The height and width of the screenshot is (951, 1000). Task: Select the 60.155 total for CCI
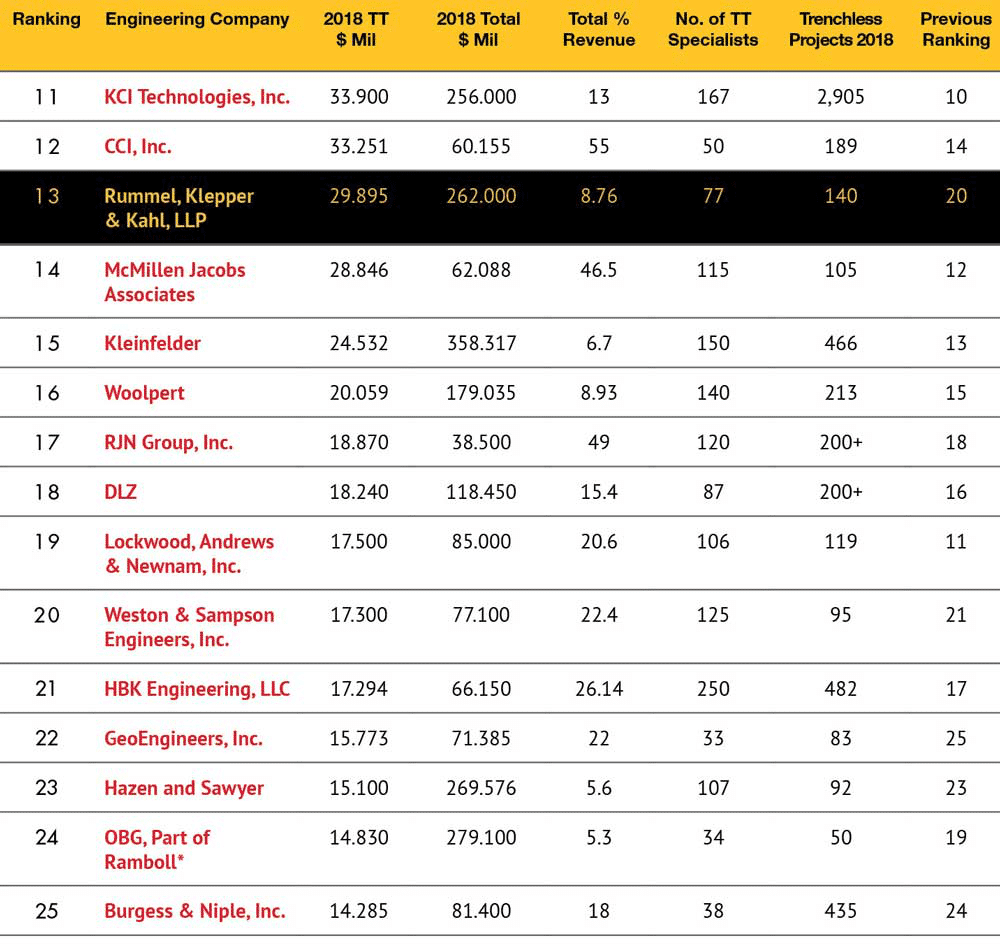click(x=482, y=147)
